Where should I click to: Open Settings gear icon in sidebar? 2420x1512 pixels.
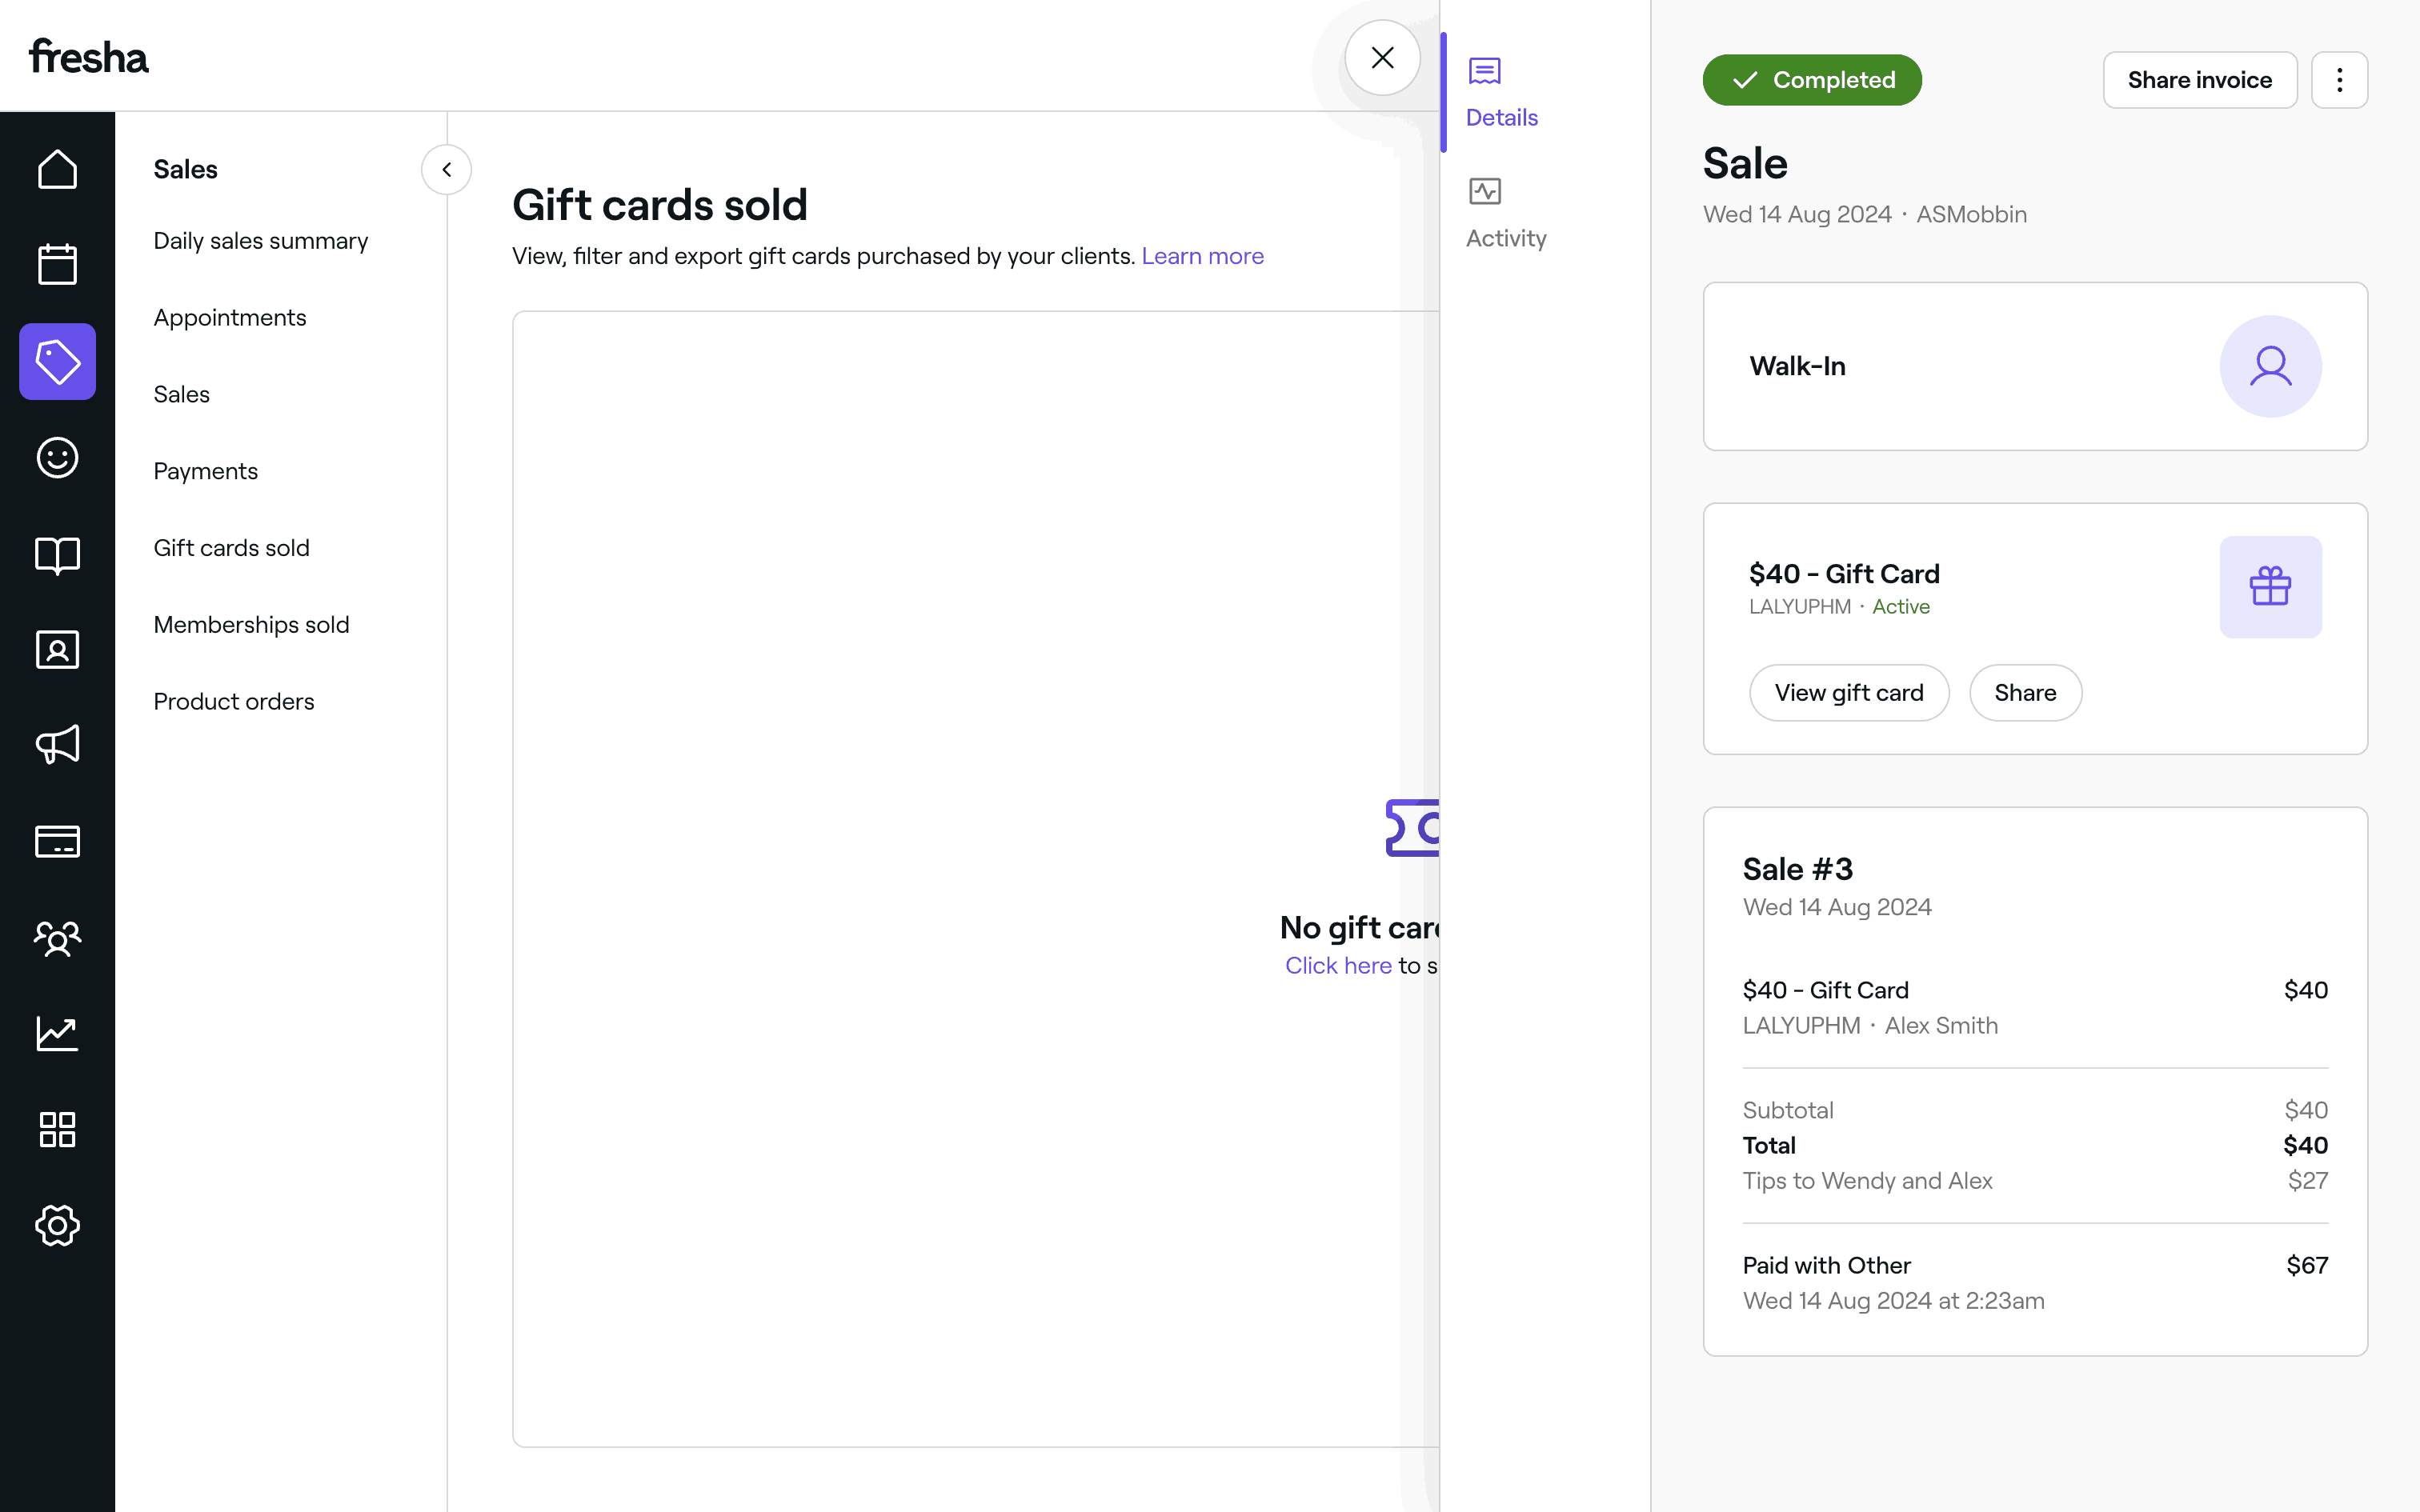pyautogui.click(x=57, y=1225)
